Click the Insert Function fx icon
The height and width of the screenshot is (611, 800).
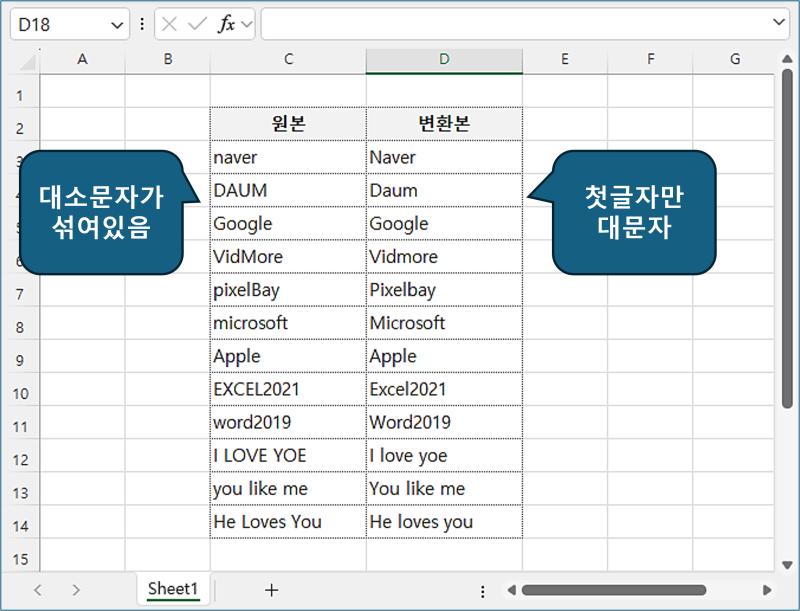click(x=226, y=24)
